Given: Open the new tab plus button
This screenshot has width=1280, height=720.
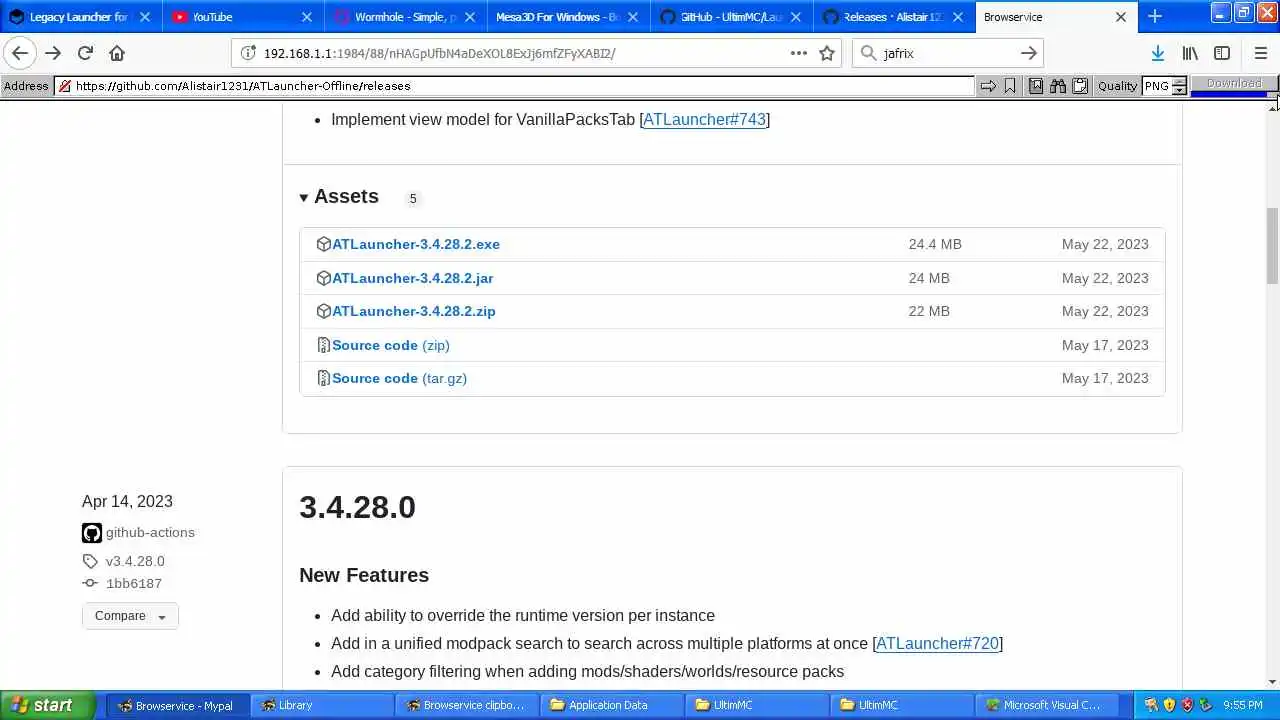Looking at the screenshot, I should click(1155, 16).
